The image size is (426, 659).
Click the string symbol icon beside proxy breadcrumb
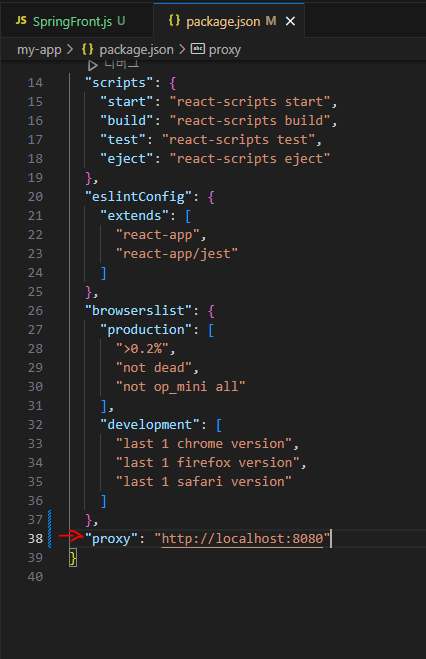pos(197,49)
